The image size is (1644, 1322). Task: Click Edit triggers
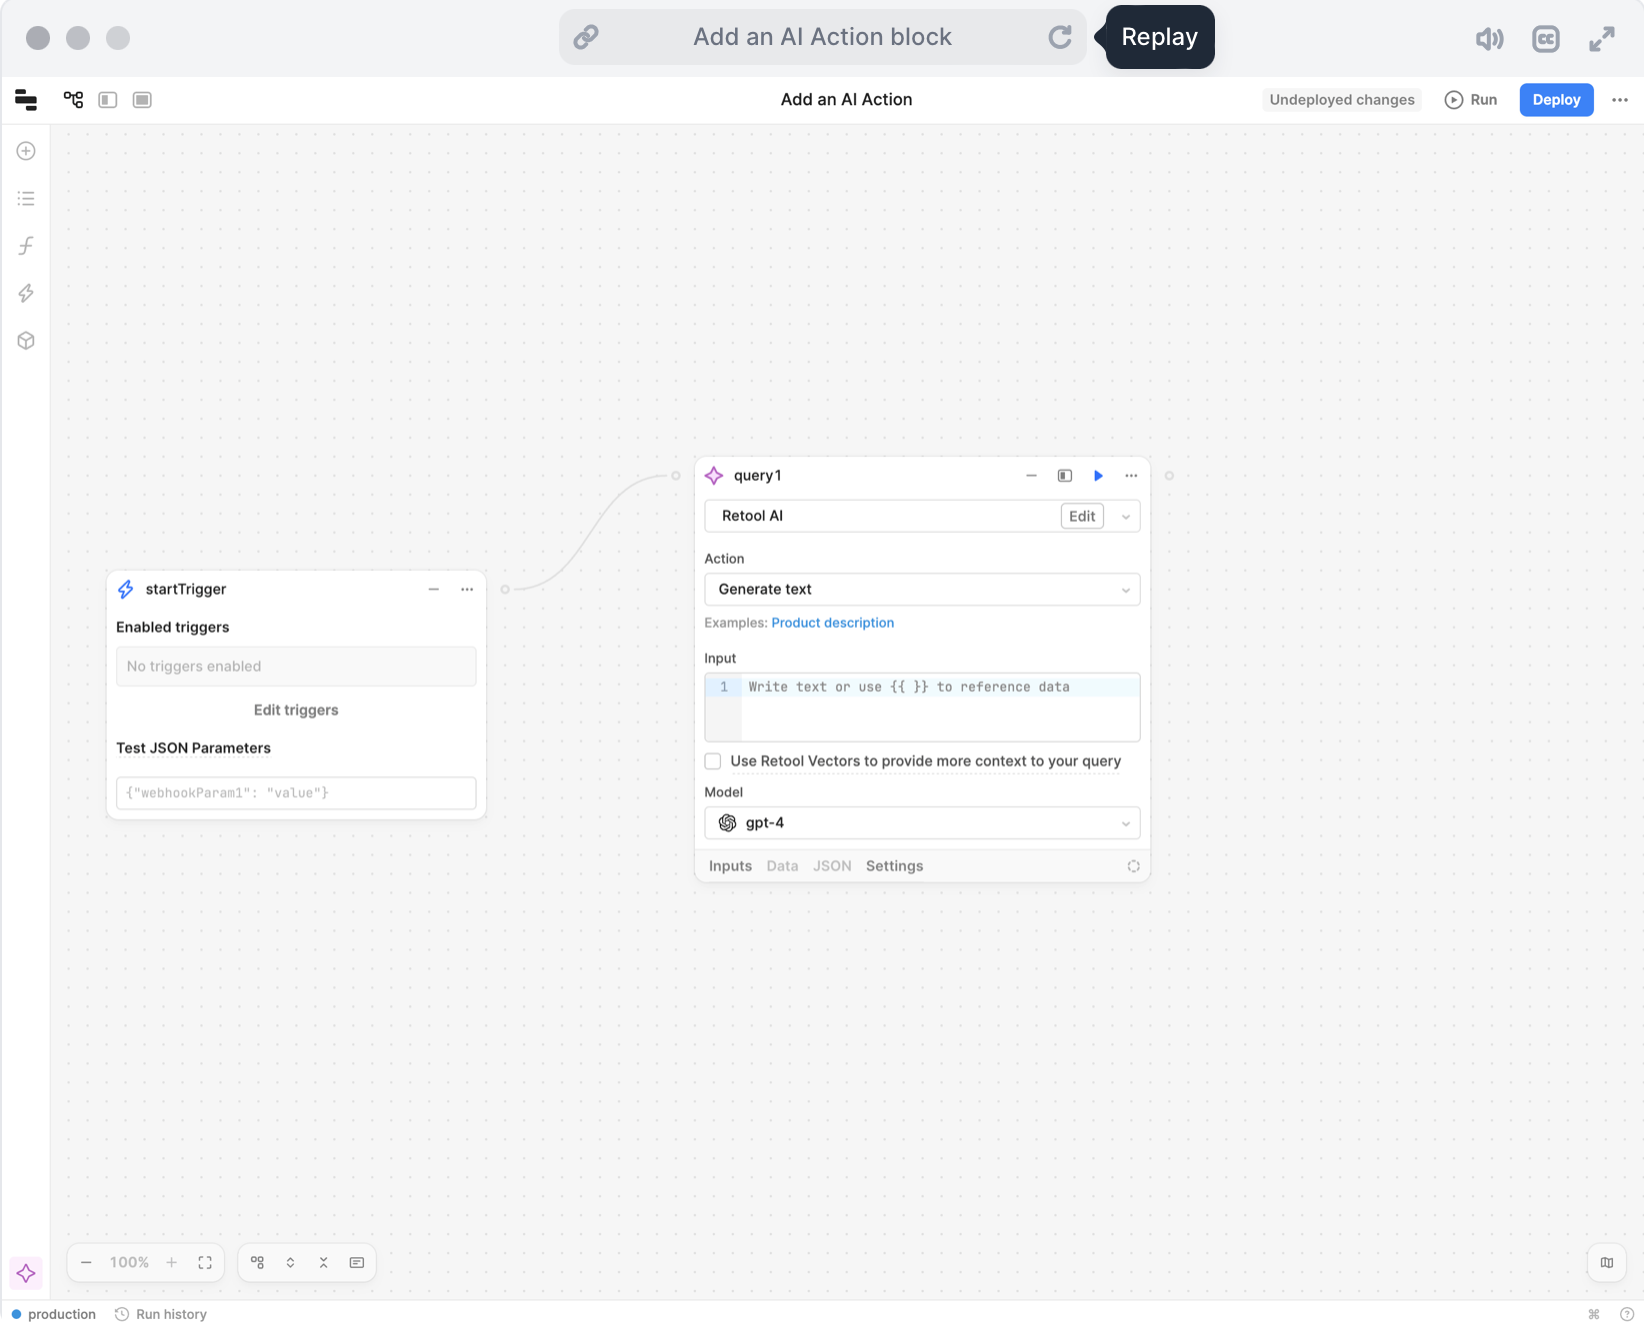point(296,710)
